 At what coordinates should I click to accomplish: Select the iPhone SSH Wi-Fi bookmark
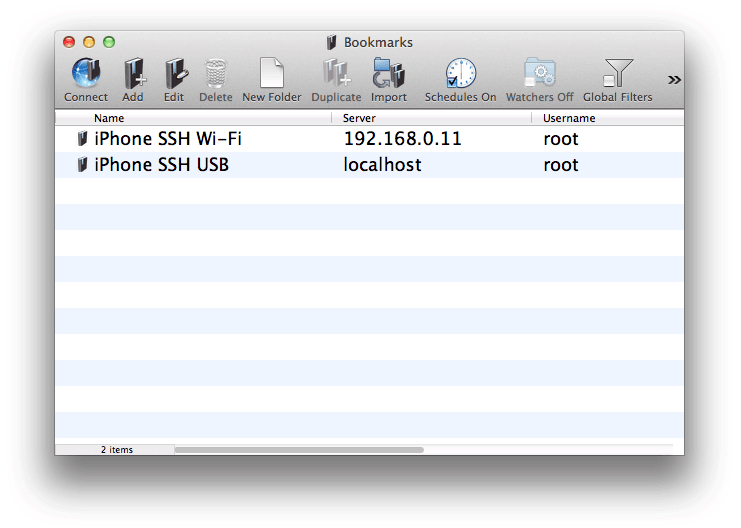pos(167,139)
